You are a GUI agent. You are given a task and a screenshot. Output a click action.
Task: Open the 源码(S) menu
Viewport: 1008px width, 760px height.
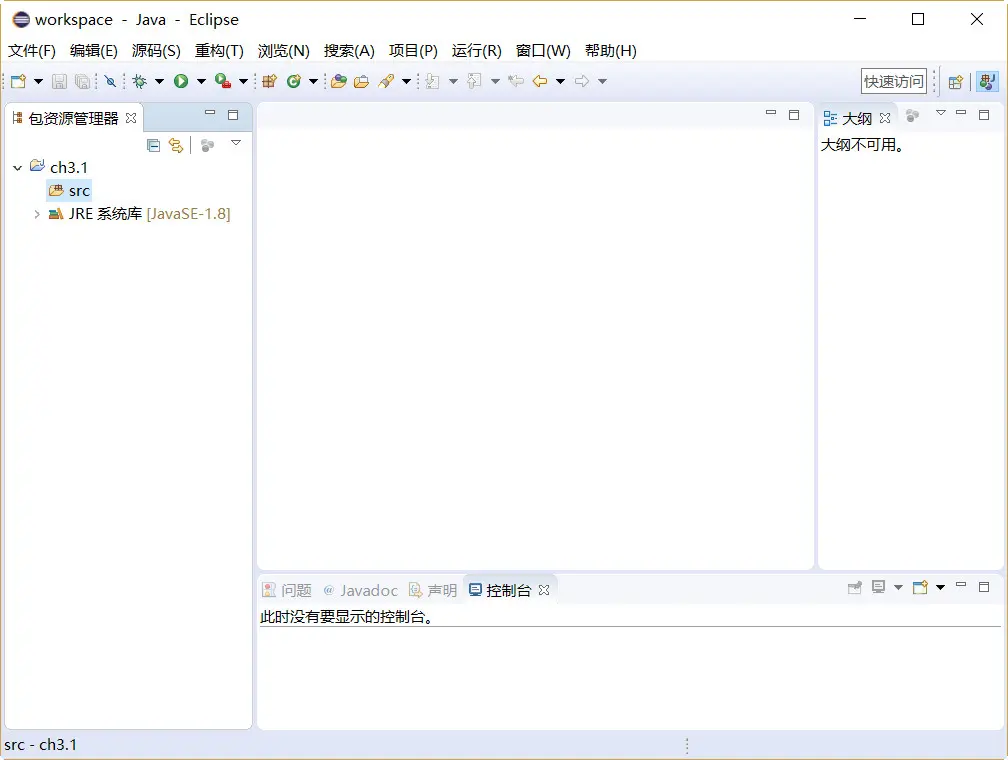click(x=156, y=51)
